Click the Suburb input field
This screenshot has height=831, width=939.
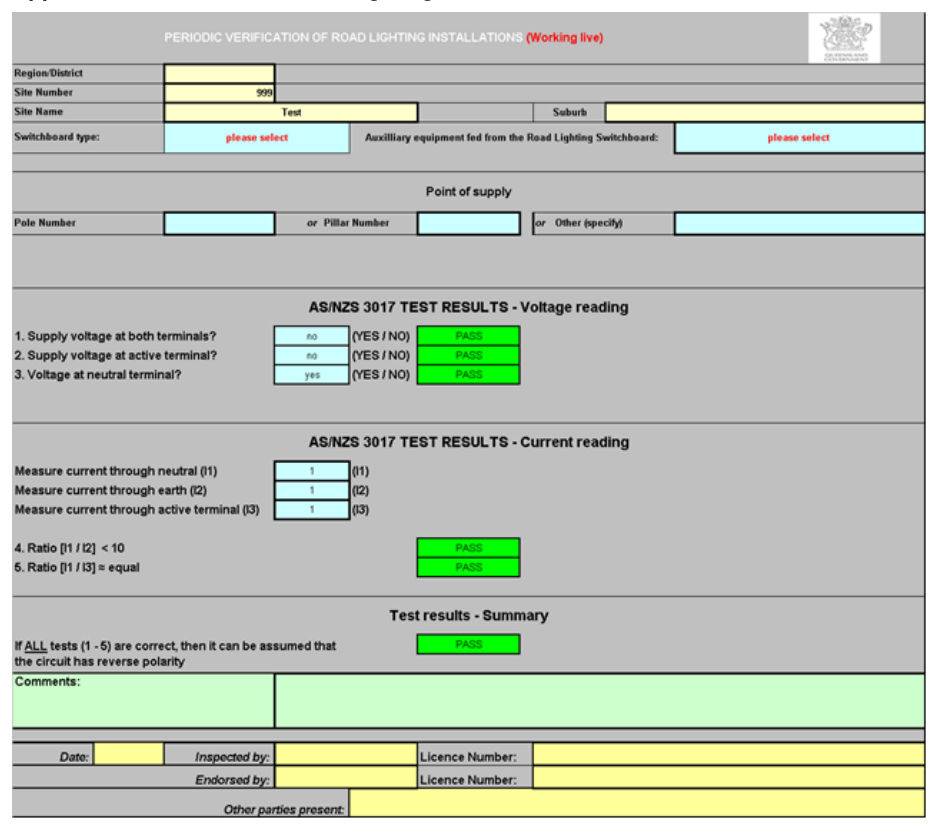click(x=765, y=112)
